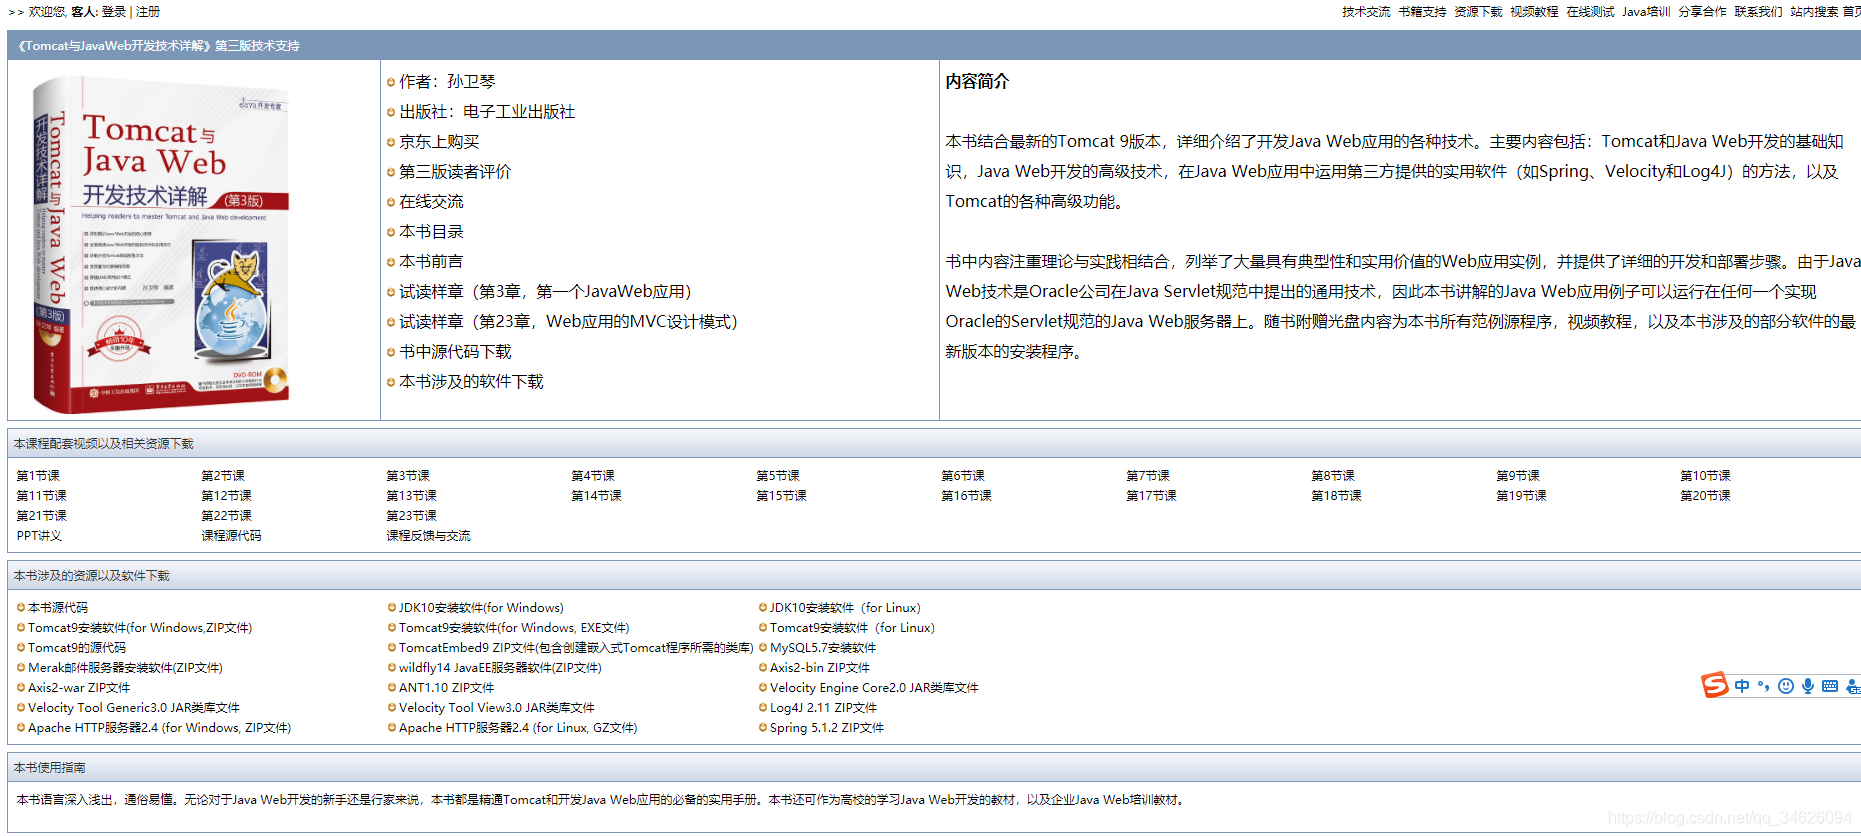Viewport: 1861px width, 836px height.
Task: Download JDK10安装软件 for Windows
Action: point(481,608)
